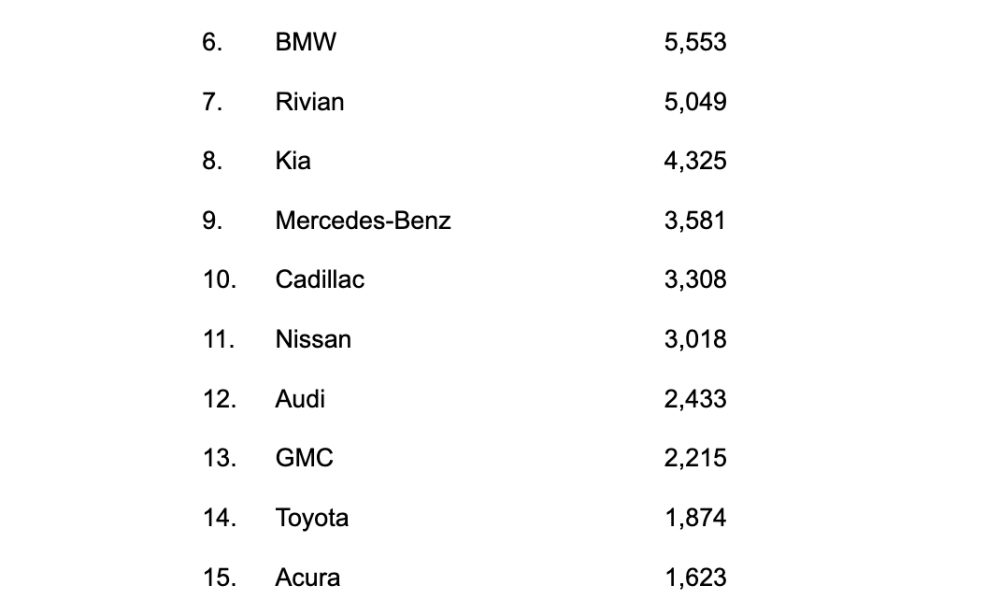The image size is (1000, 600).
Task: Select the 1,874 Toyota figure
Action: point(696,518)
